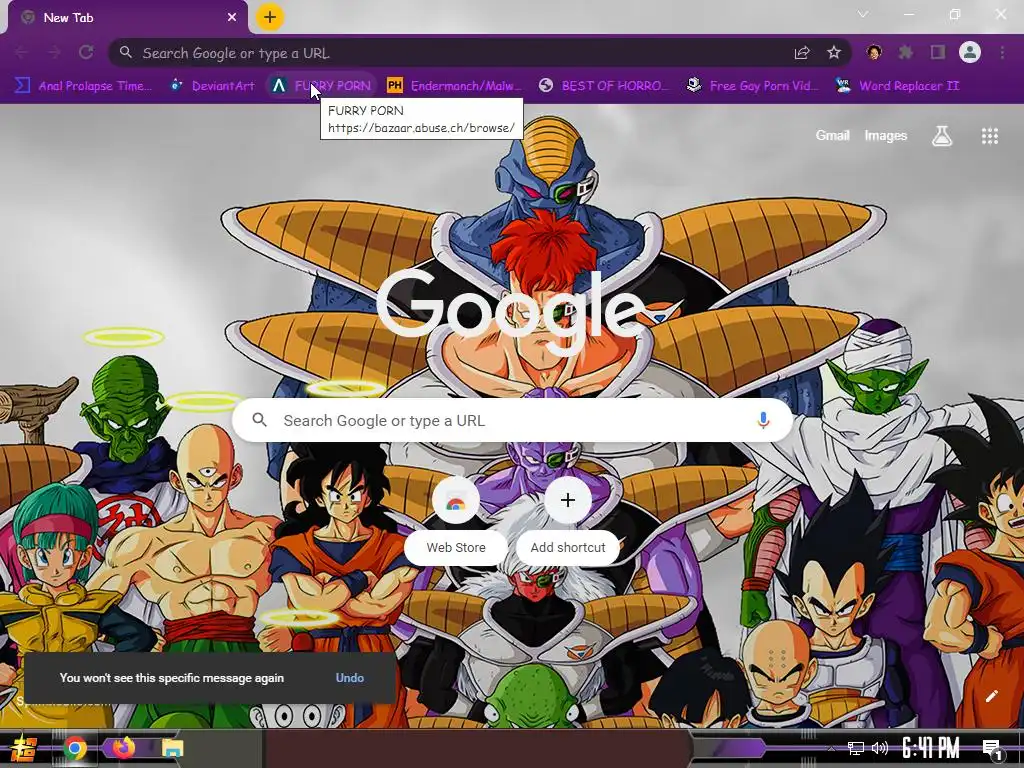Viewport: 1024px width, 768px height.
Task: Click the search icon inside the address bar
Action: point(126,52)
